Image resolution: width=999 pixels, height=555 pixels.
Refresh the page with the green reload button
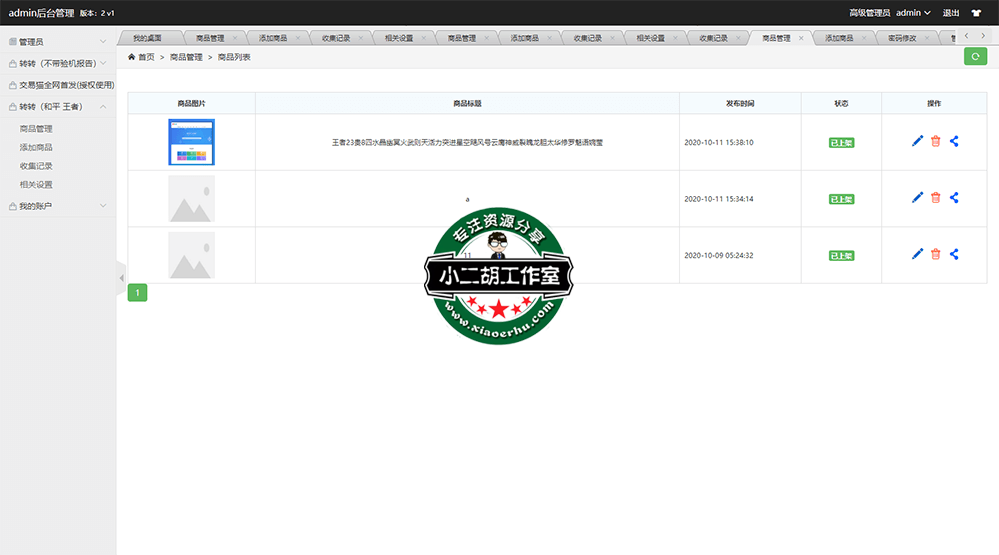[x=975, y=57]
